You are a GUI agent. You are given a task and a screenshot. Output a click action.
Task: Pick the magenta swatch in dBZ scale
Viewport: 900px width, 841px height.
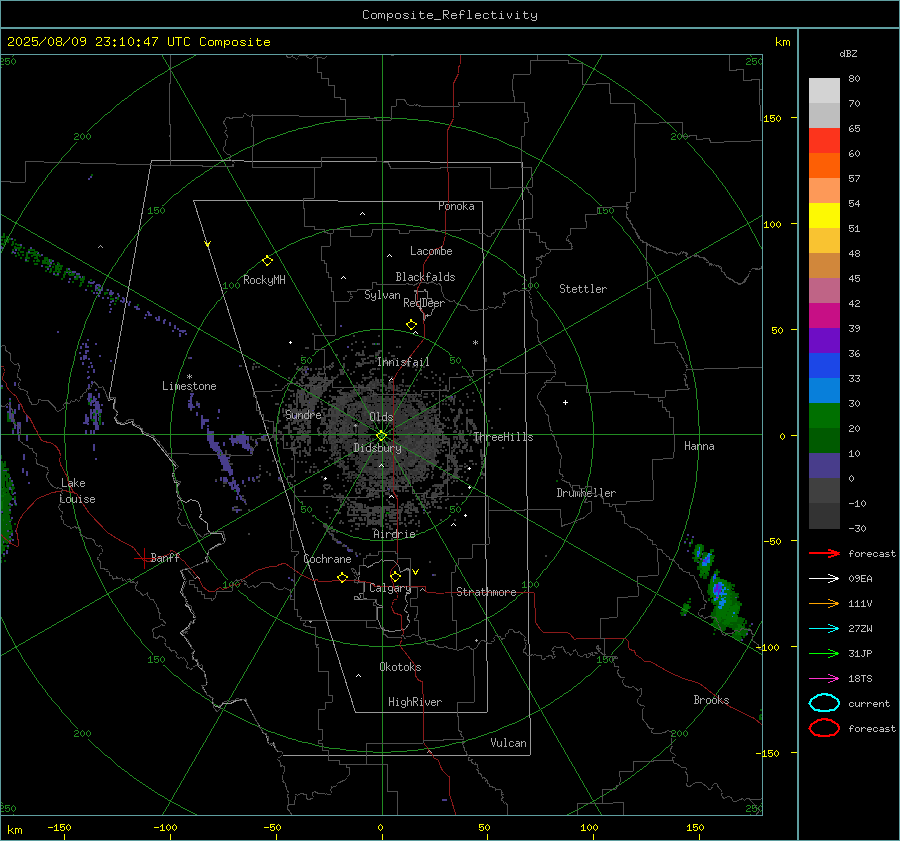click(x=824, y=316)
